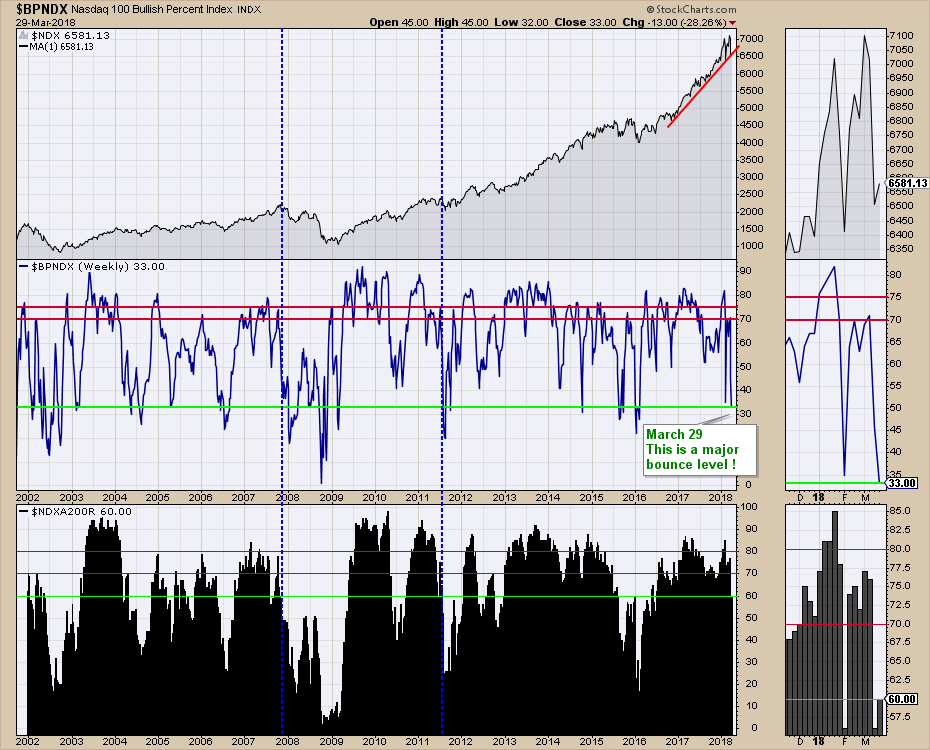Viewport: 930px width, 750px height.
Task: Click the 2018 label on the bottom panel axis
Action: point(720,741)
